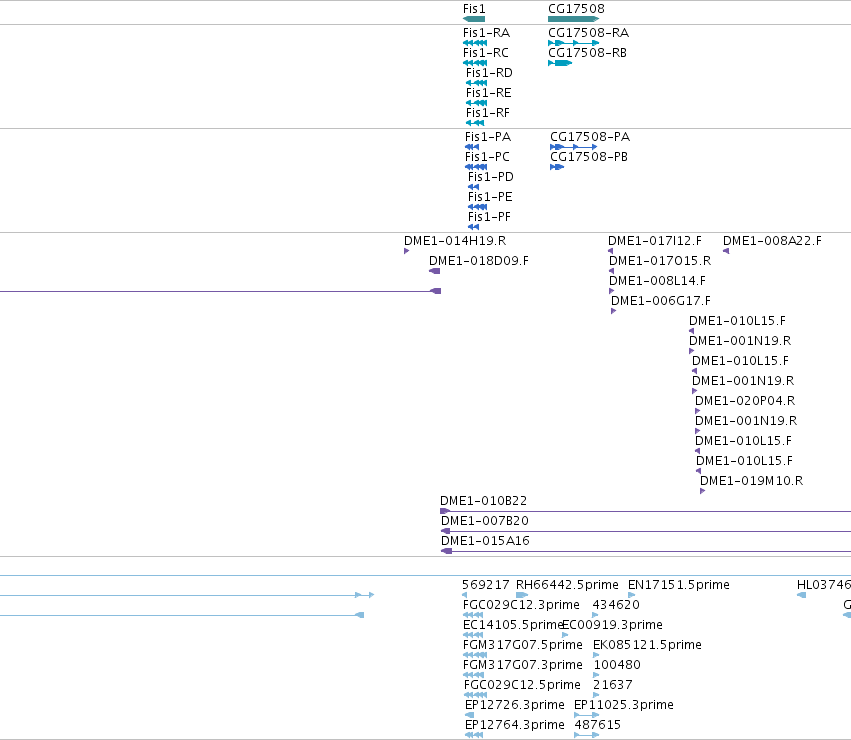Click the 569217 EST label
The image size is (851, 740).
click(486, 585)
